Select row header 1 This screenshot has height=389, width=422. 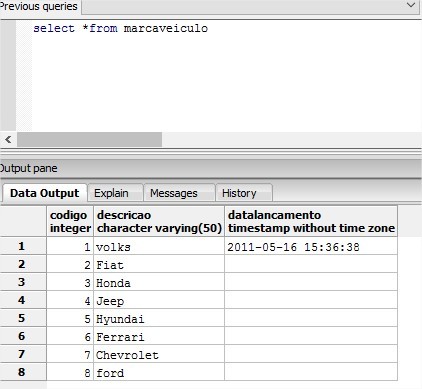23,246
